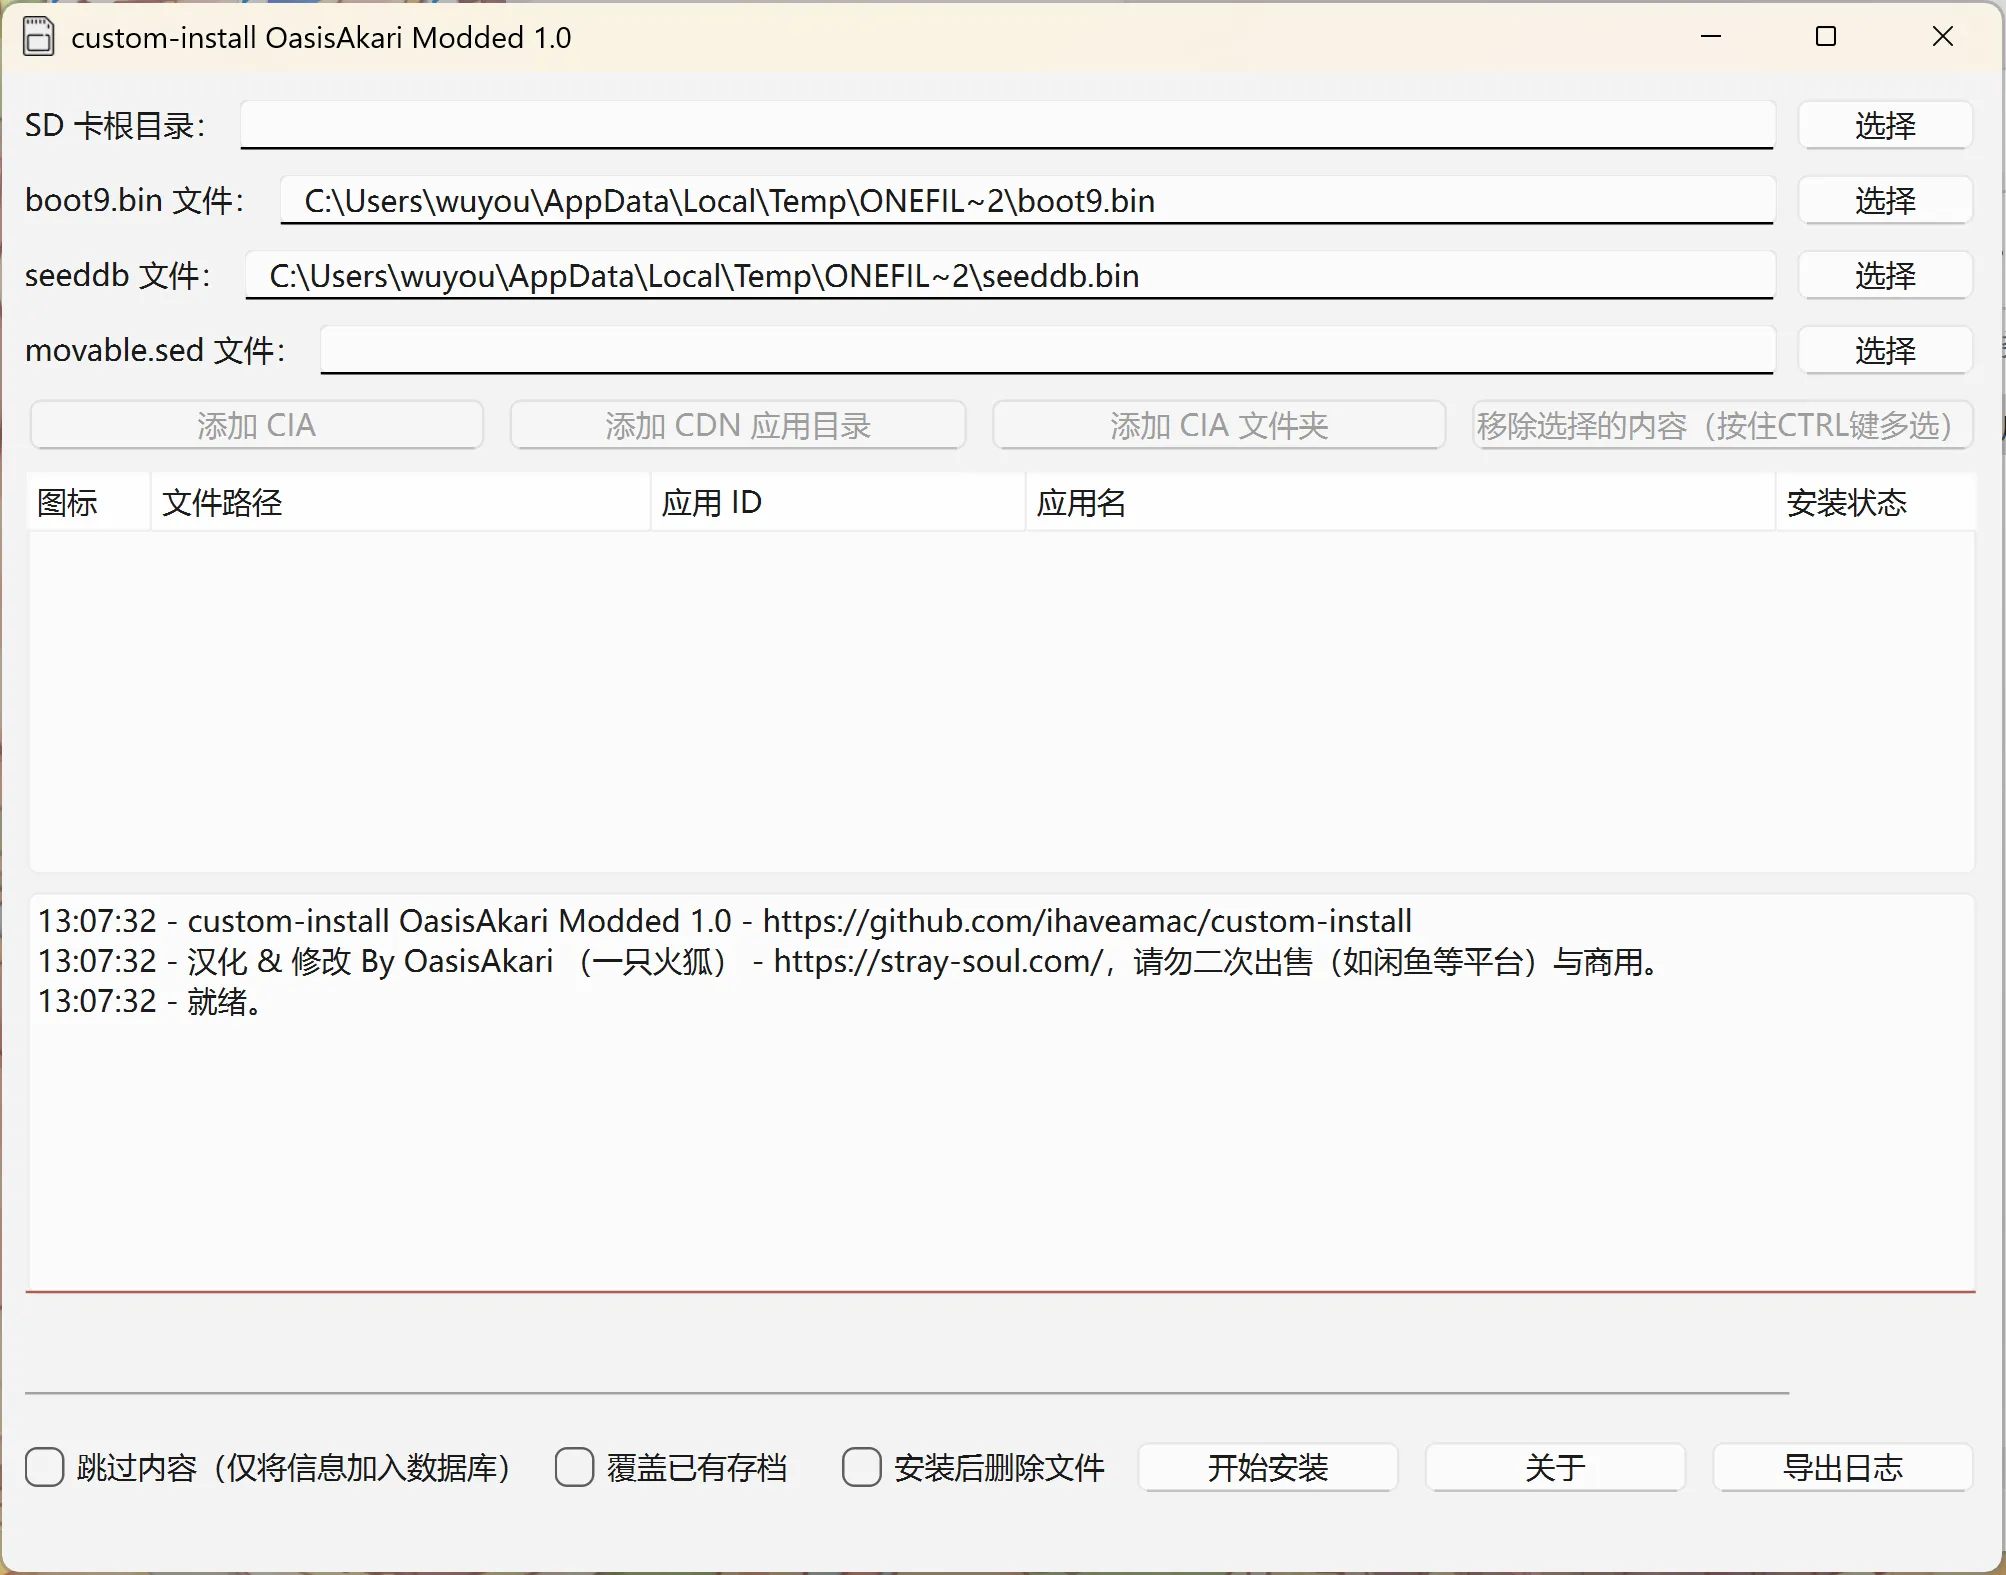
Task: Click into the boot9.bin path field
Action: point(1026,201)
